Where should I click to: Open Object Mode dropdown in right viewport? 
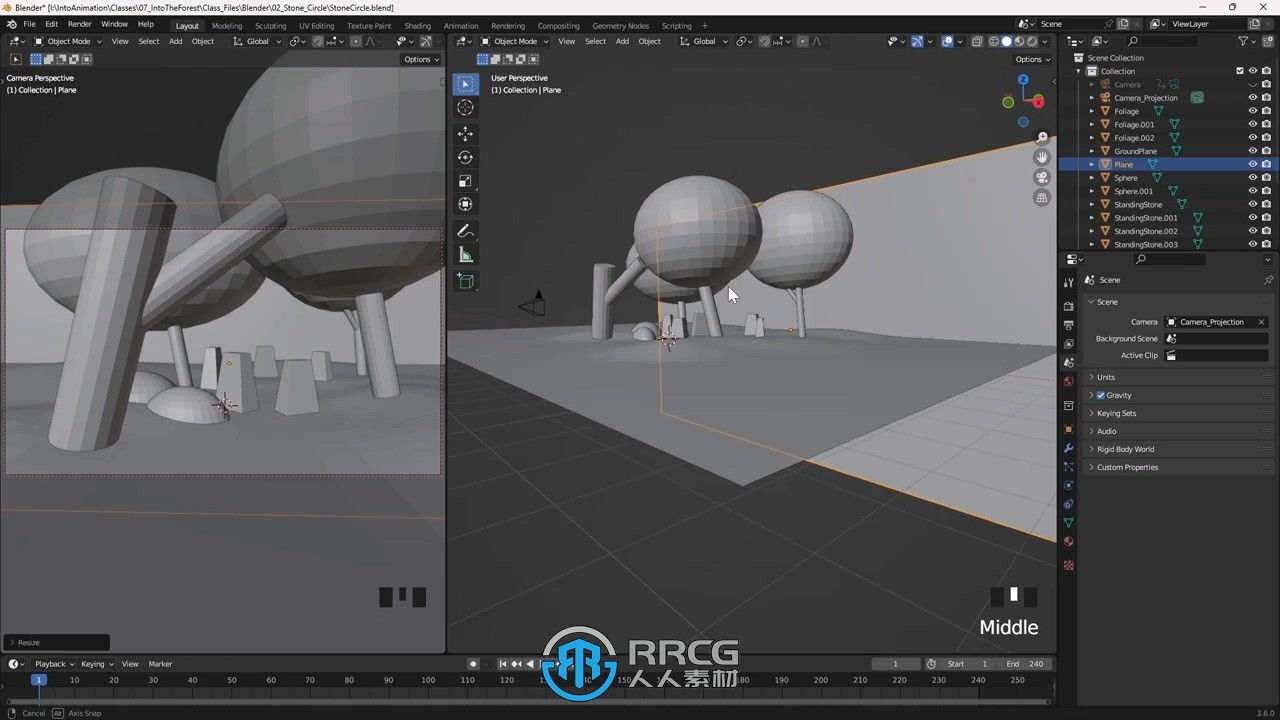[x=515, y=41]
